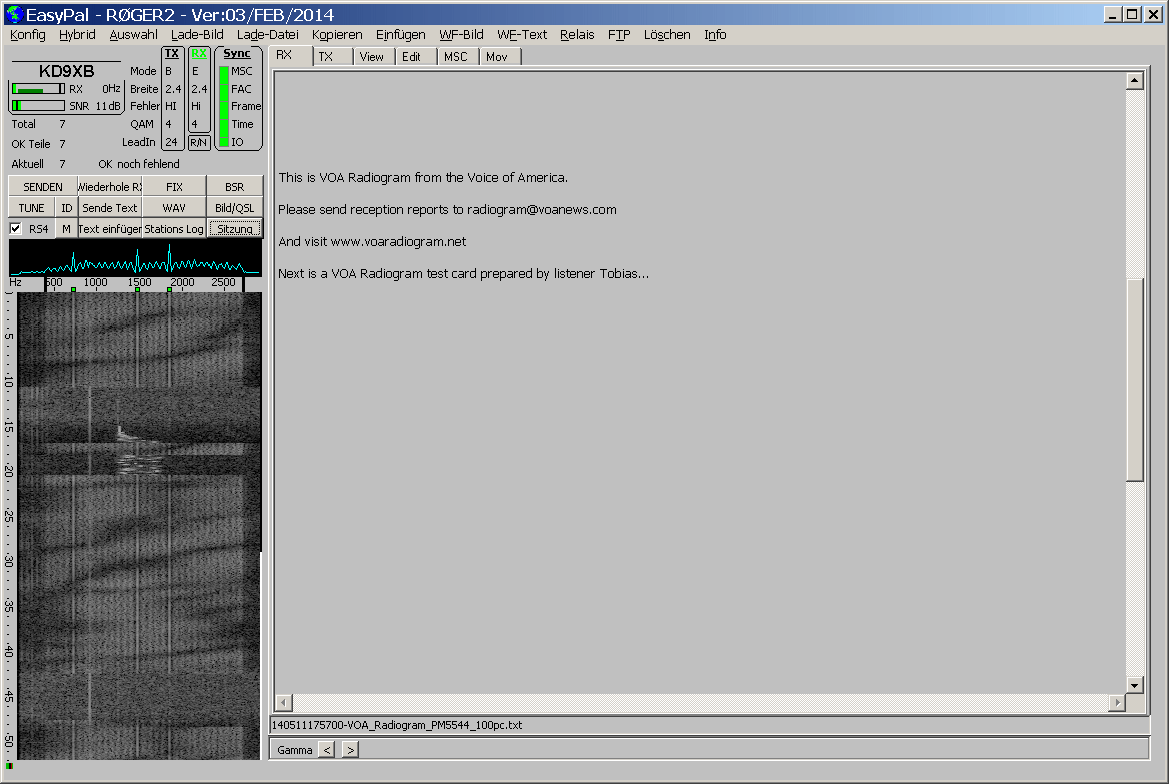
Task: Click the R/N indicator below RX column
Action: [x=199, y=142]
